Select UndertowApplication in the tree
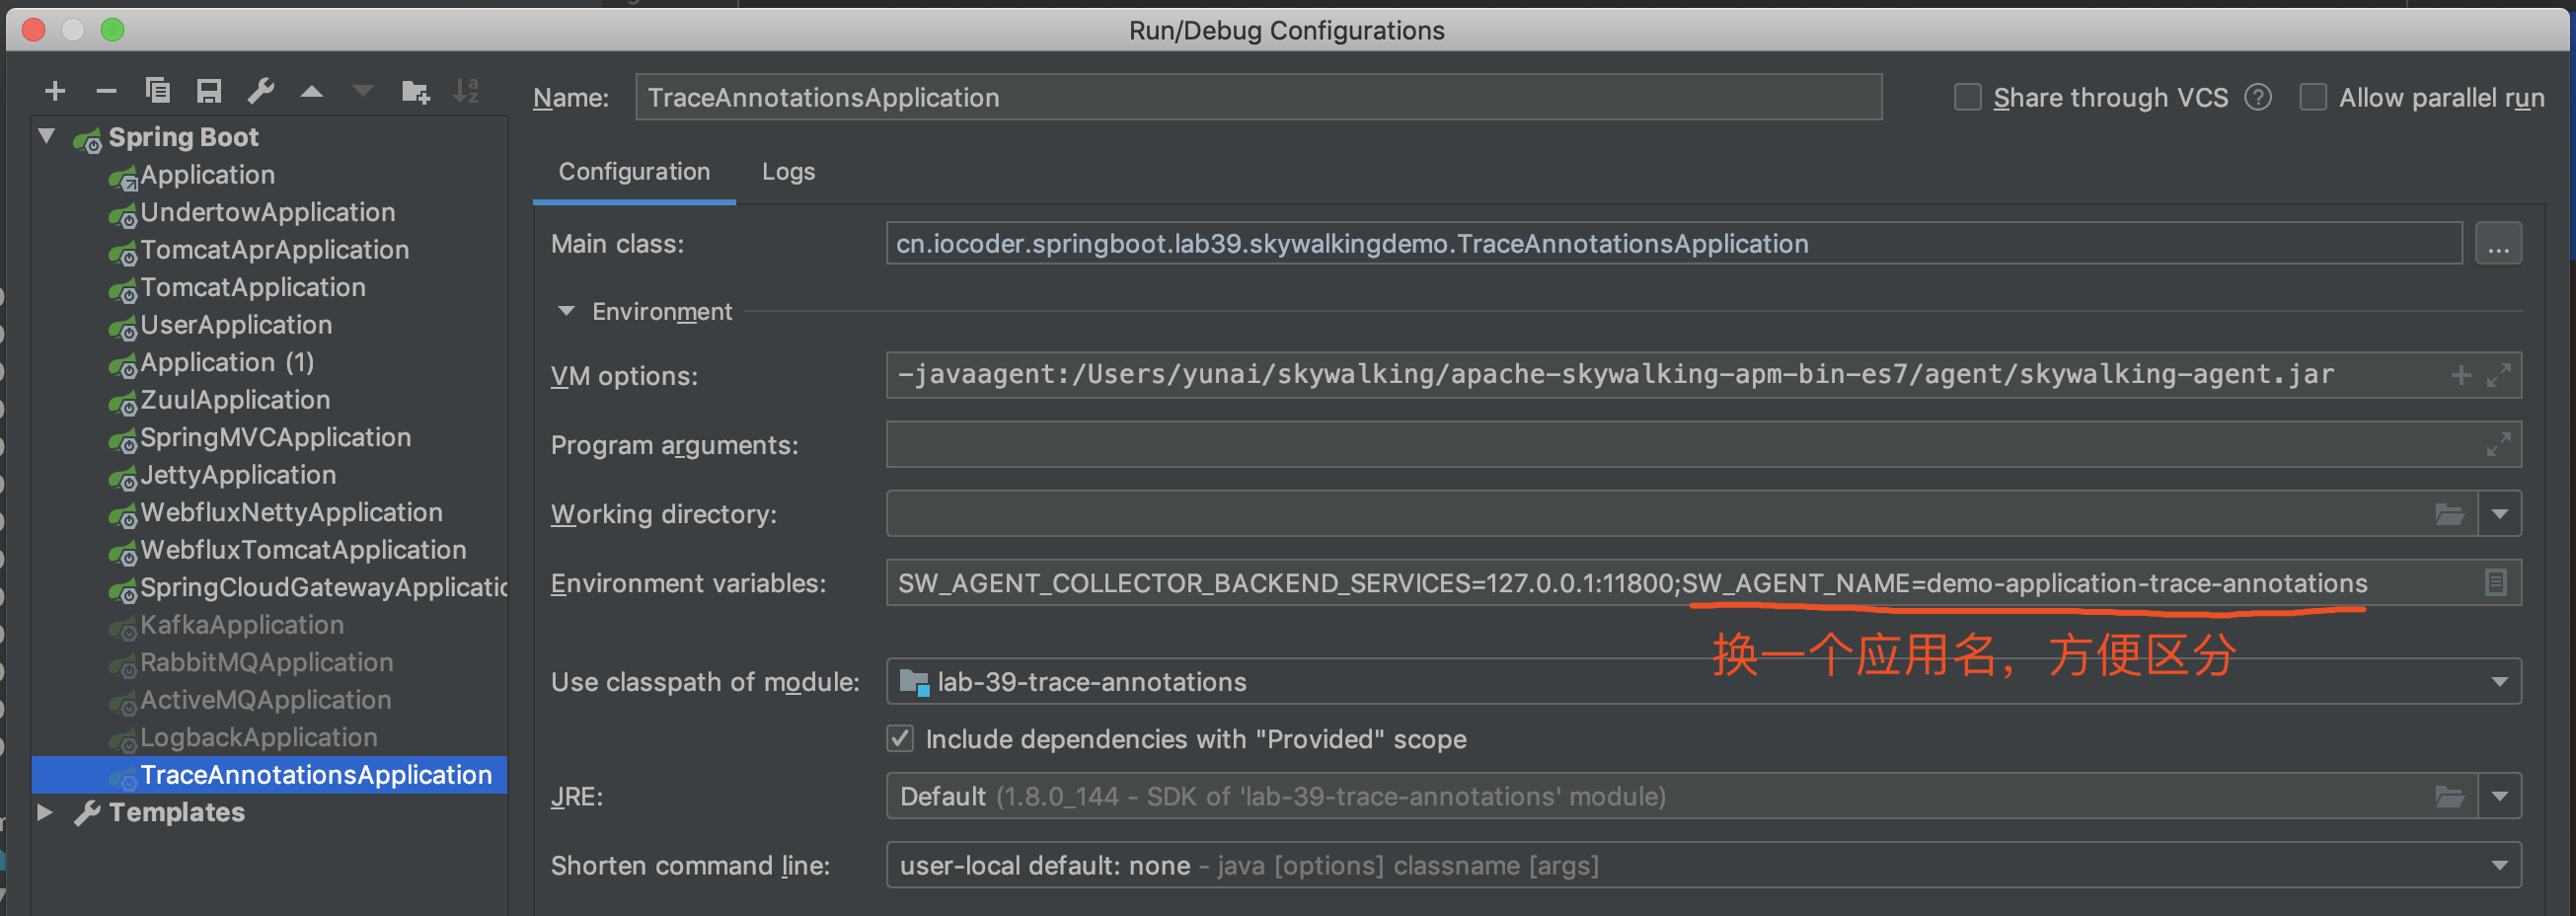This screenshot has width=2576, height=916. pos(267,212)
